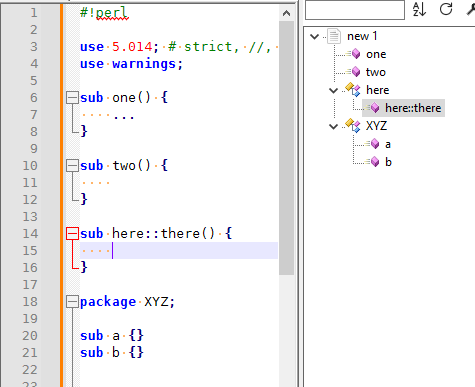Fold the 'sub two()' code block

(72, 166)
